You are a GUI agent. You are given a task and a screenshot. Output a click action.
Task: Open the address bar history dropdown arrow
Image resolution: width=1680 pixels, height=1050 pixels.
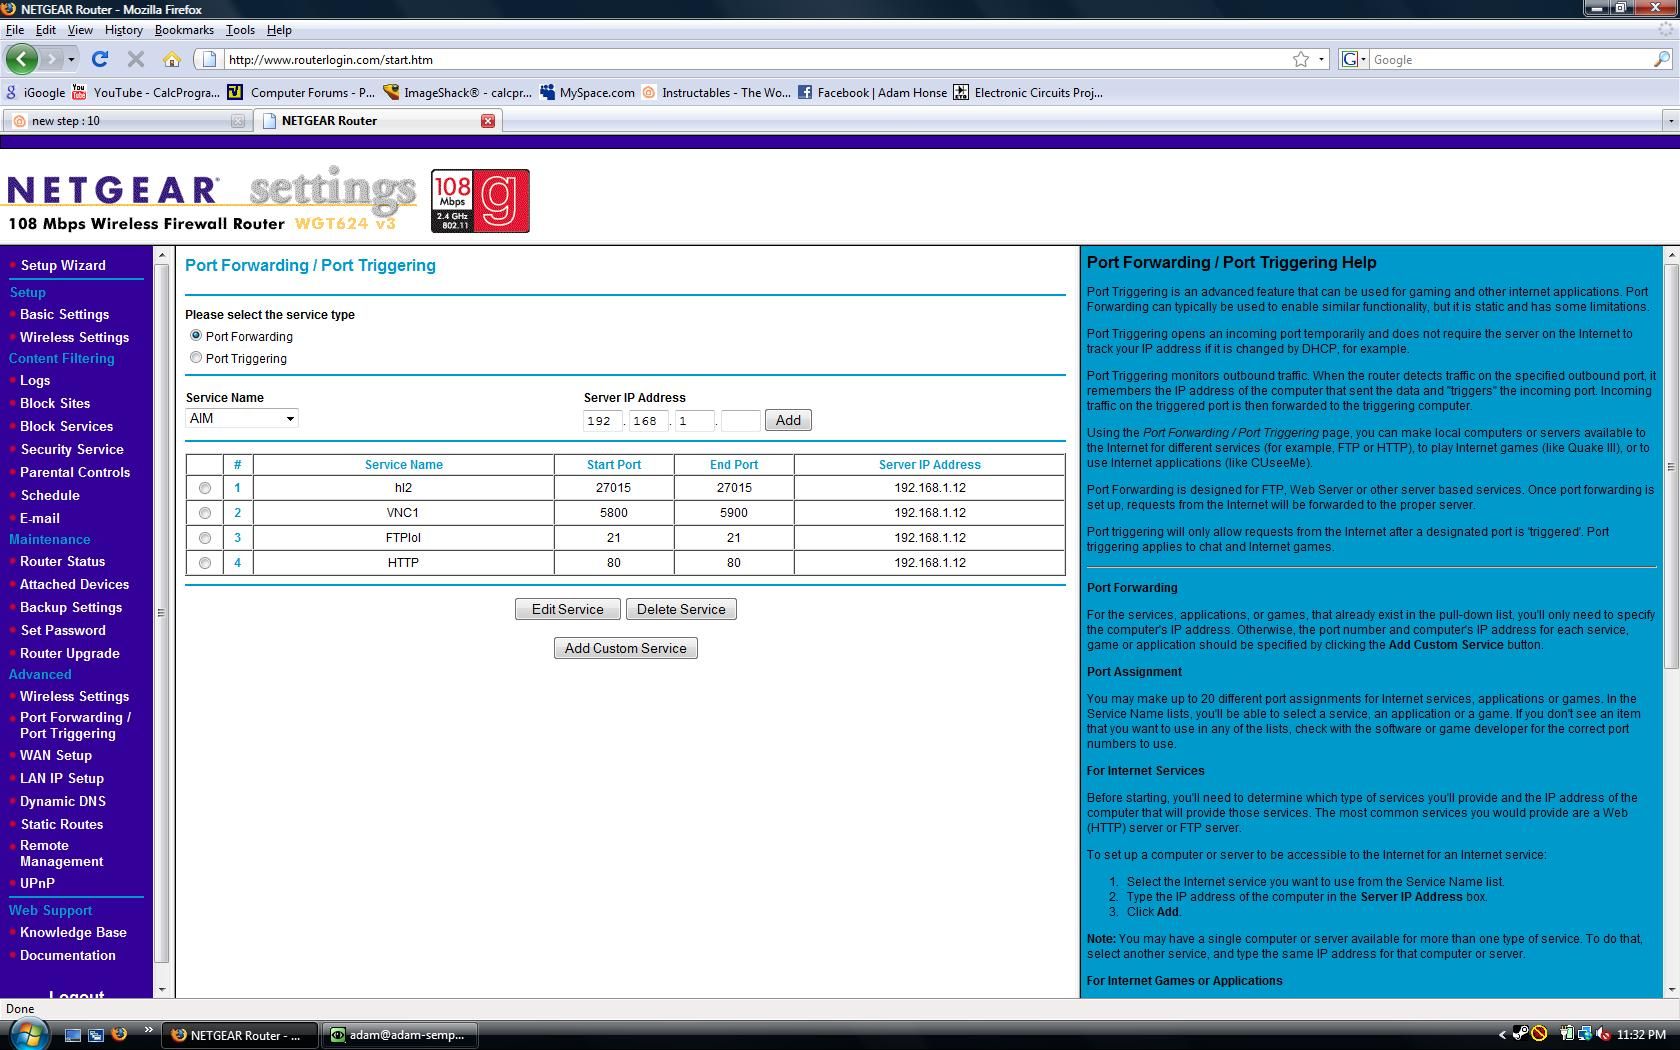pos(1321,59)
